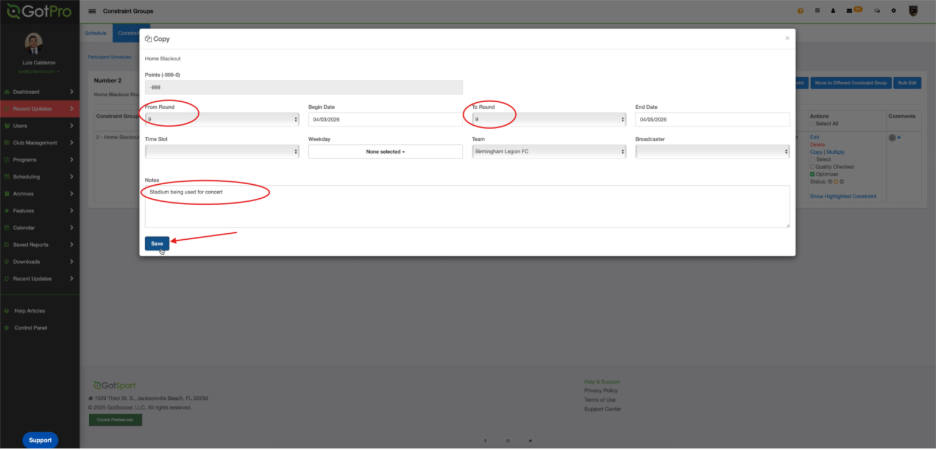
Task: Check the Quality Checked checkbox
Action: pyautogui.click(x=813, y=167)
